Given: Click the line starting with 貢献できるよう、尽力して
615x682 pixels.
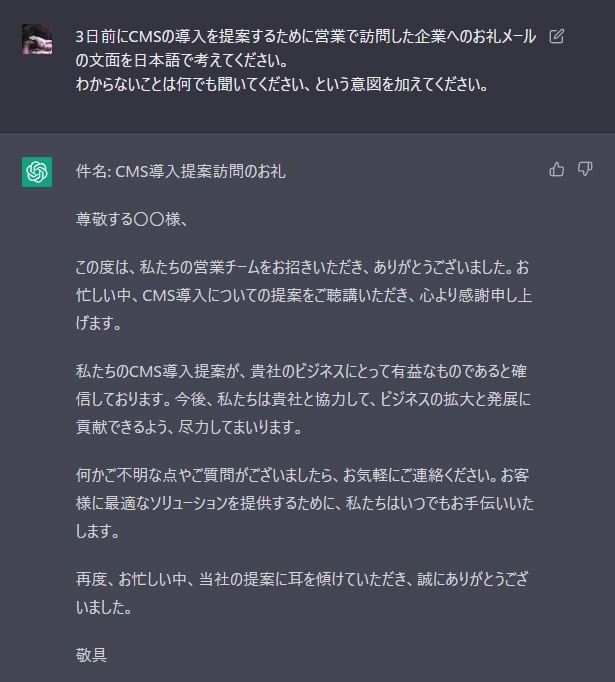Looking at the screenshot, I should [189, 427].
